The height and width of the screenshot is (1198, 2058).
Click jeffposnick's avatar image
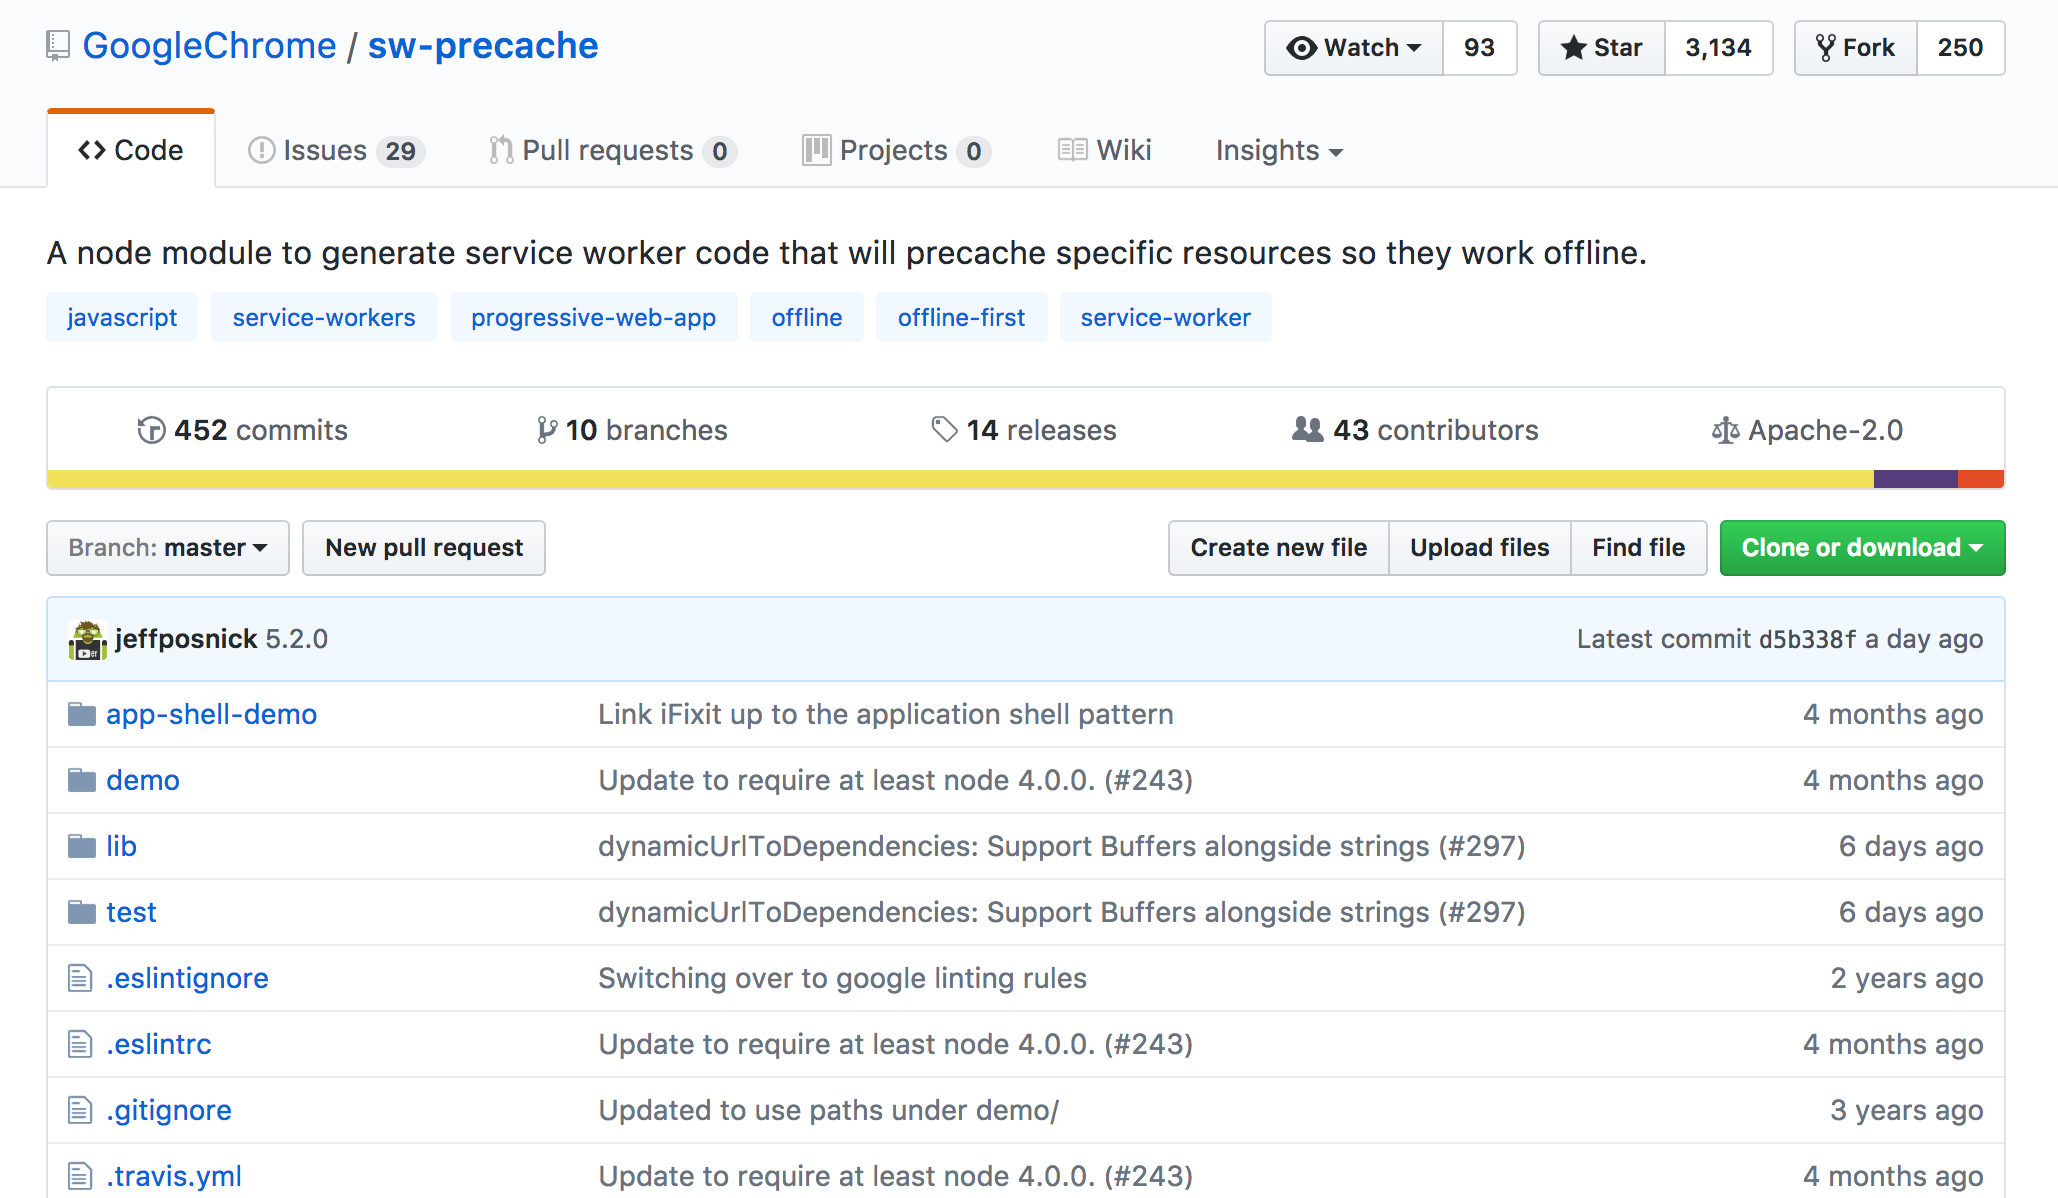[x=88, y=639]
